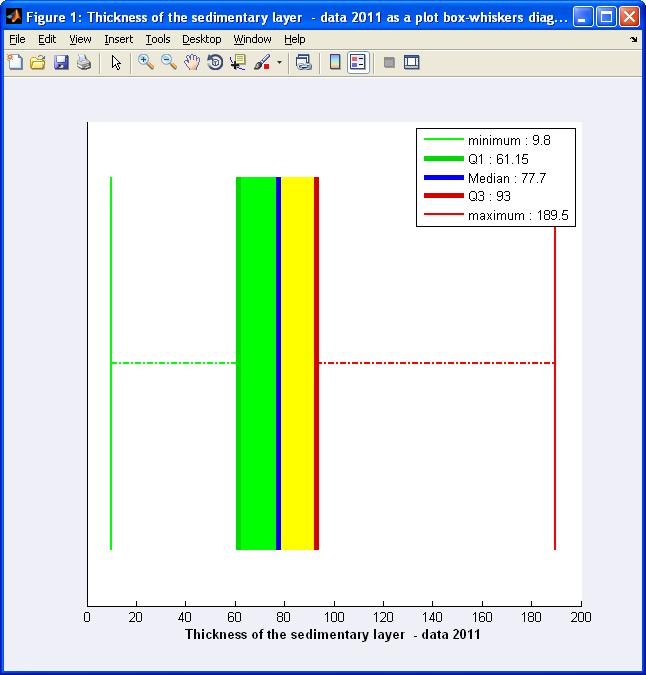Print the figure with the printer icon

point(83,62)
